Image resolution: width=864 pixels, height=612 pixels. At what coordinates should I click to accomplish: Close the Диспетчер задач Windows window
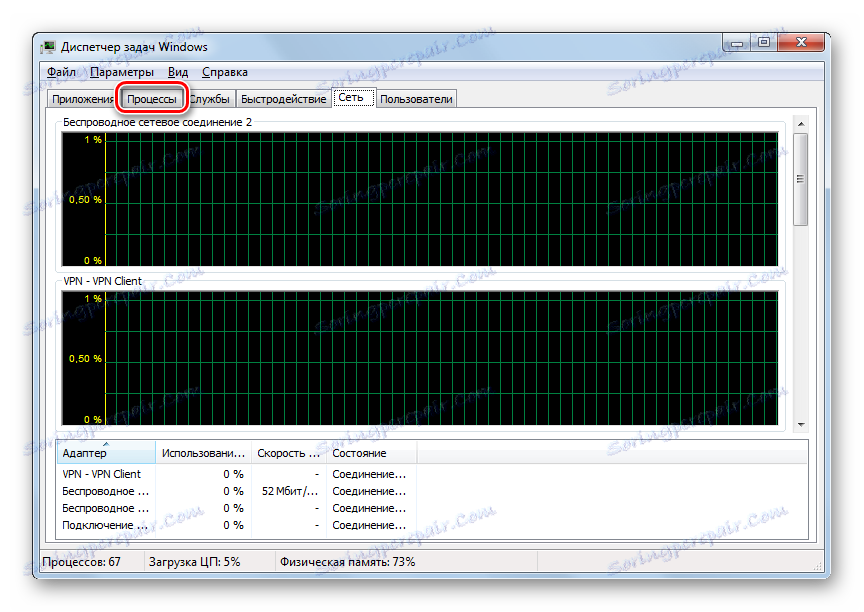click(x=801, y=42)
